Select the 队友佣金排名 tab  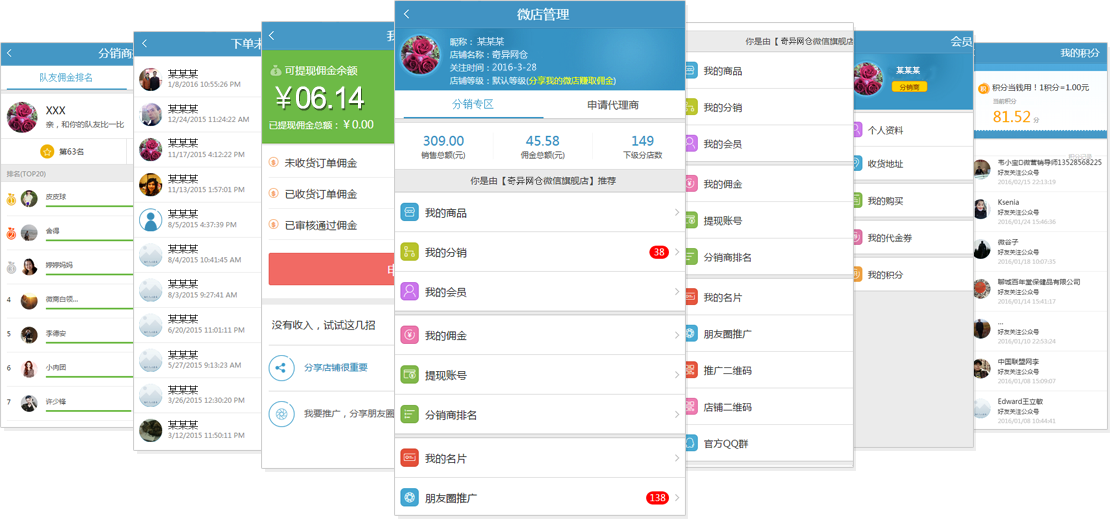[x=66, y=78]
